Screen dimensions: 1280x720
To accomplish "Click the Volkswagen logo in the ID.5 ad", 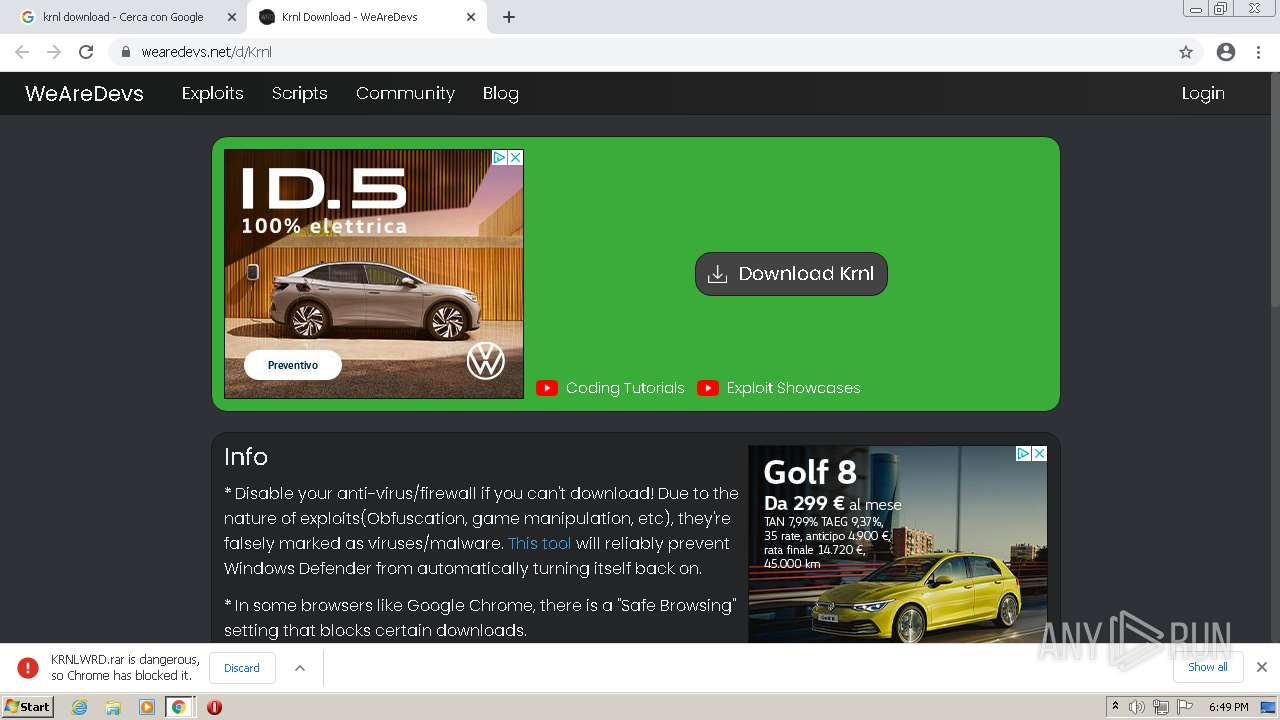I will 486,360.
